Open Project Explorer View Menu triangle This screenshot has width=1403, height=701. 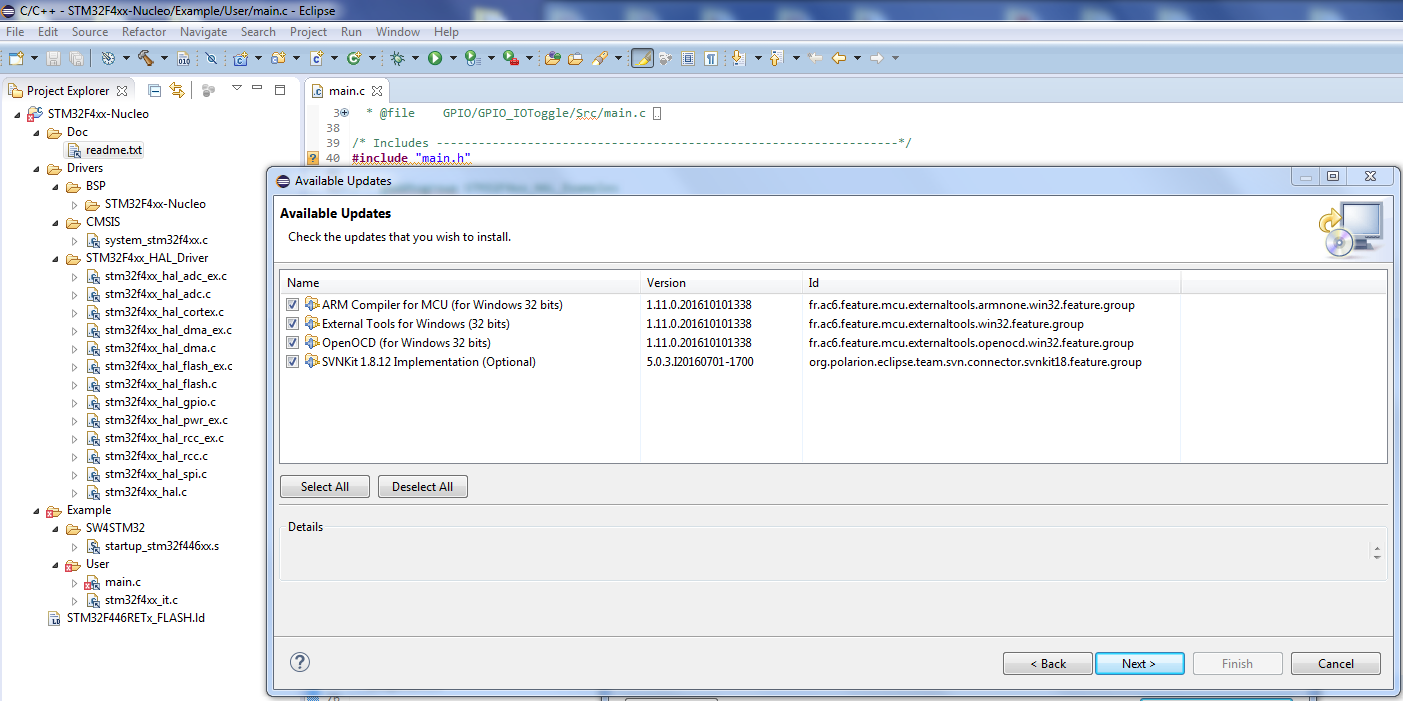[x=237, y=88]
